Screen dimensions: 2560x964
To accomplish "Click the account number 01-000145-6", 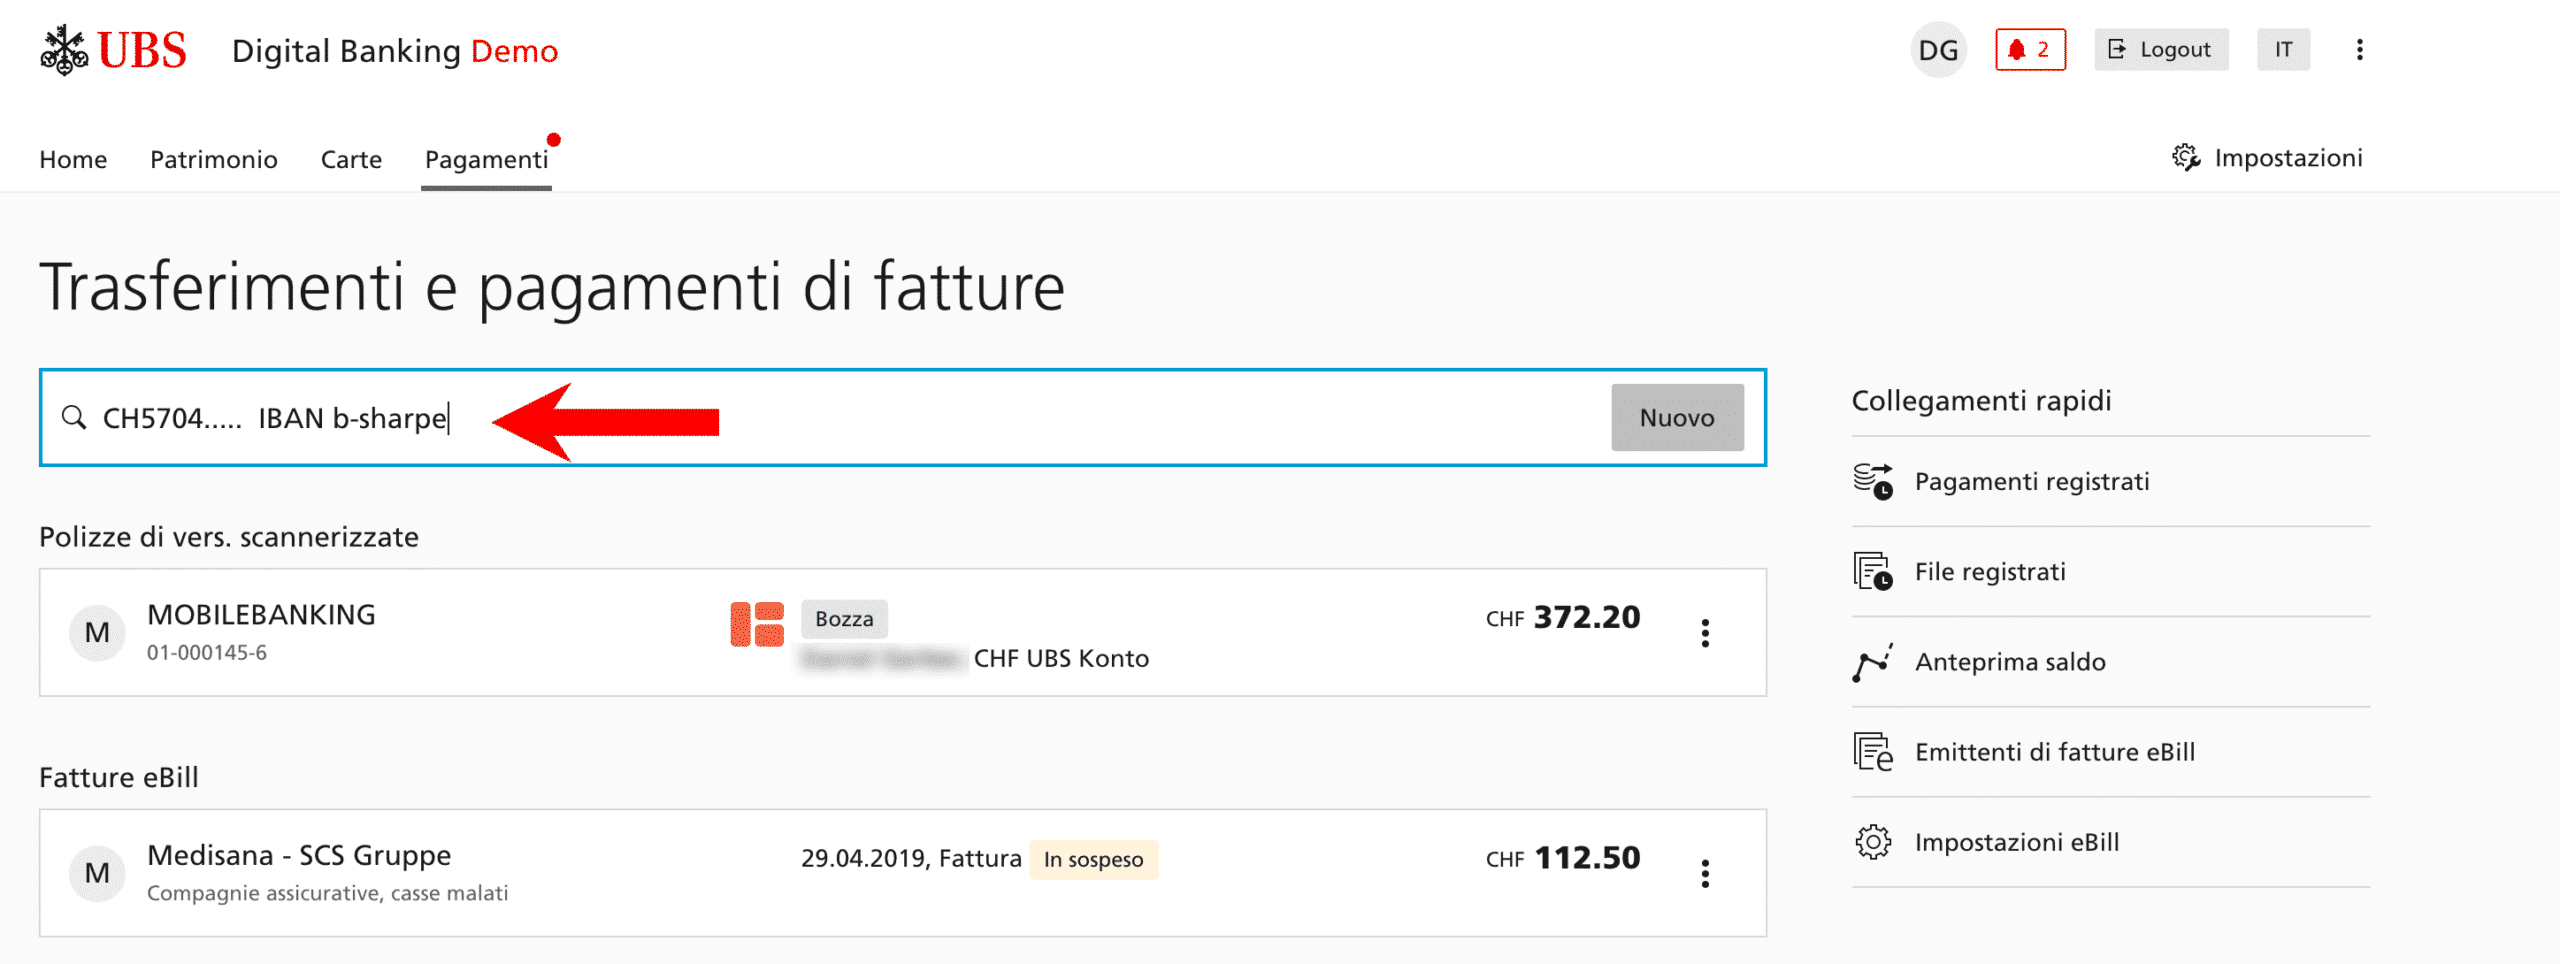I will pos(207,653).
